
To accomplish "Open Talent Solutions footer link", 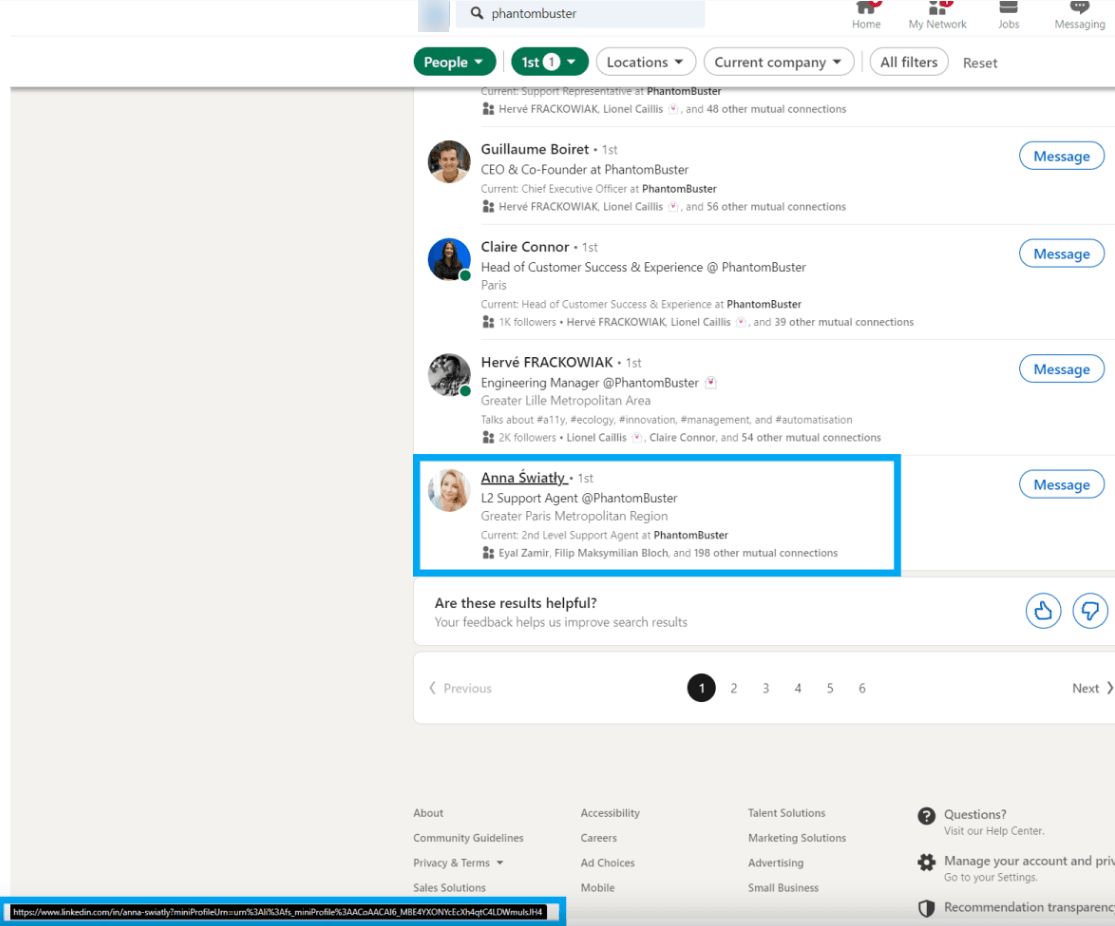I will click(x=786, y=813).
